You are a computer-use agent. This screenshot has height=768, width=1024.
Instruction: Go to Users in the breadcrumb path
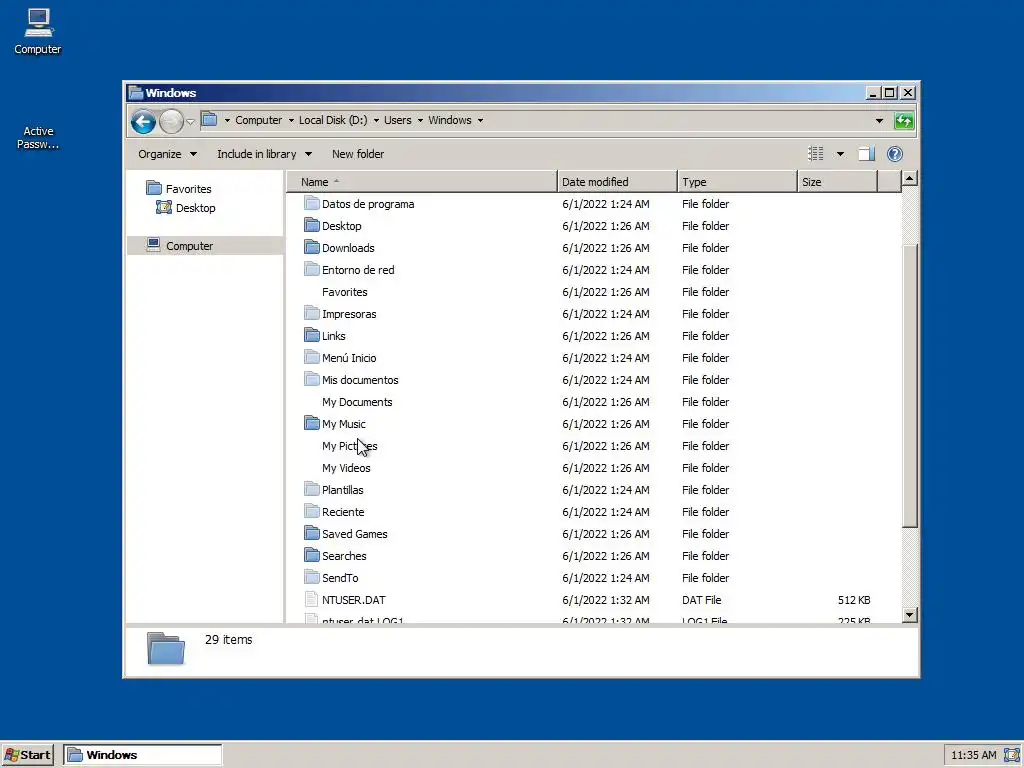coord(397,120)
